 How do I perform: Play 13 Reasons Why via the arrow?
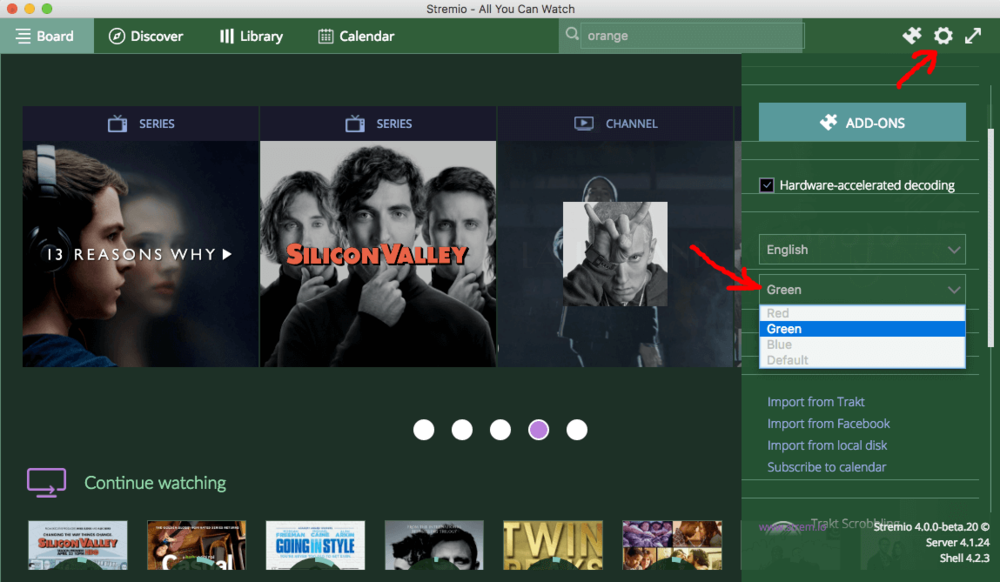click(x=227, y=254)
